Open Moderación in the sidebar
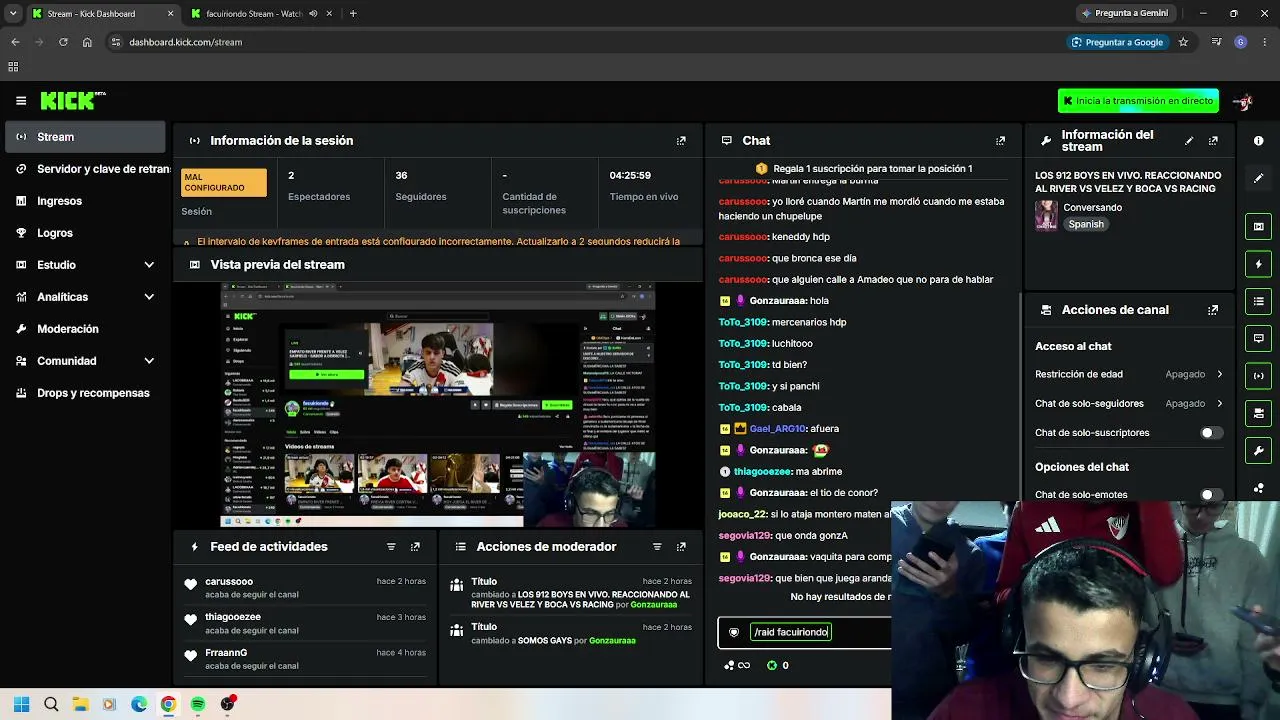This screenshot has width=1280, height=720. coord(86,329)
